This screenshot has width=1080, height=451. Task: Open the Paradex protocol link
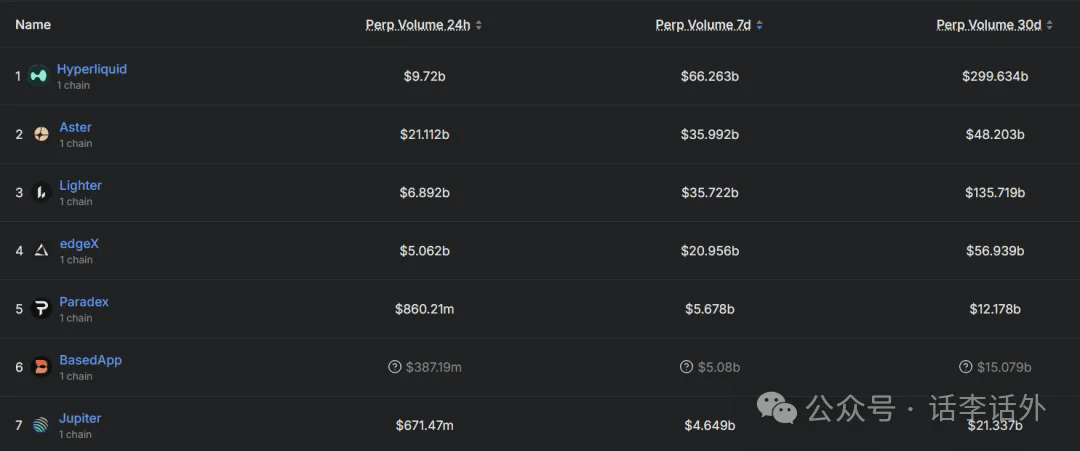[84, 302]
